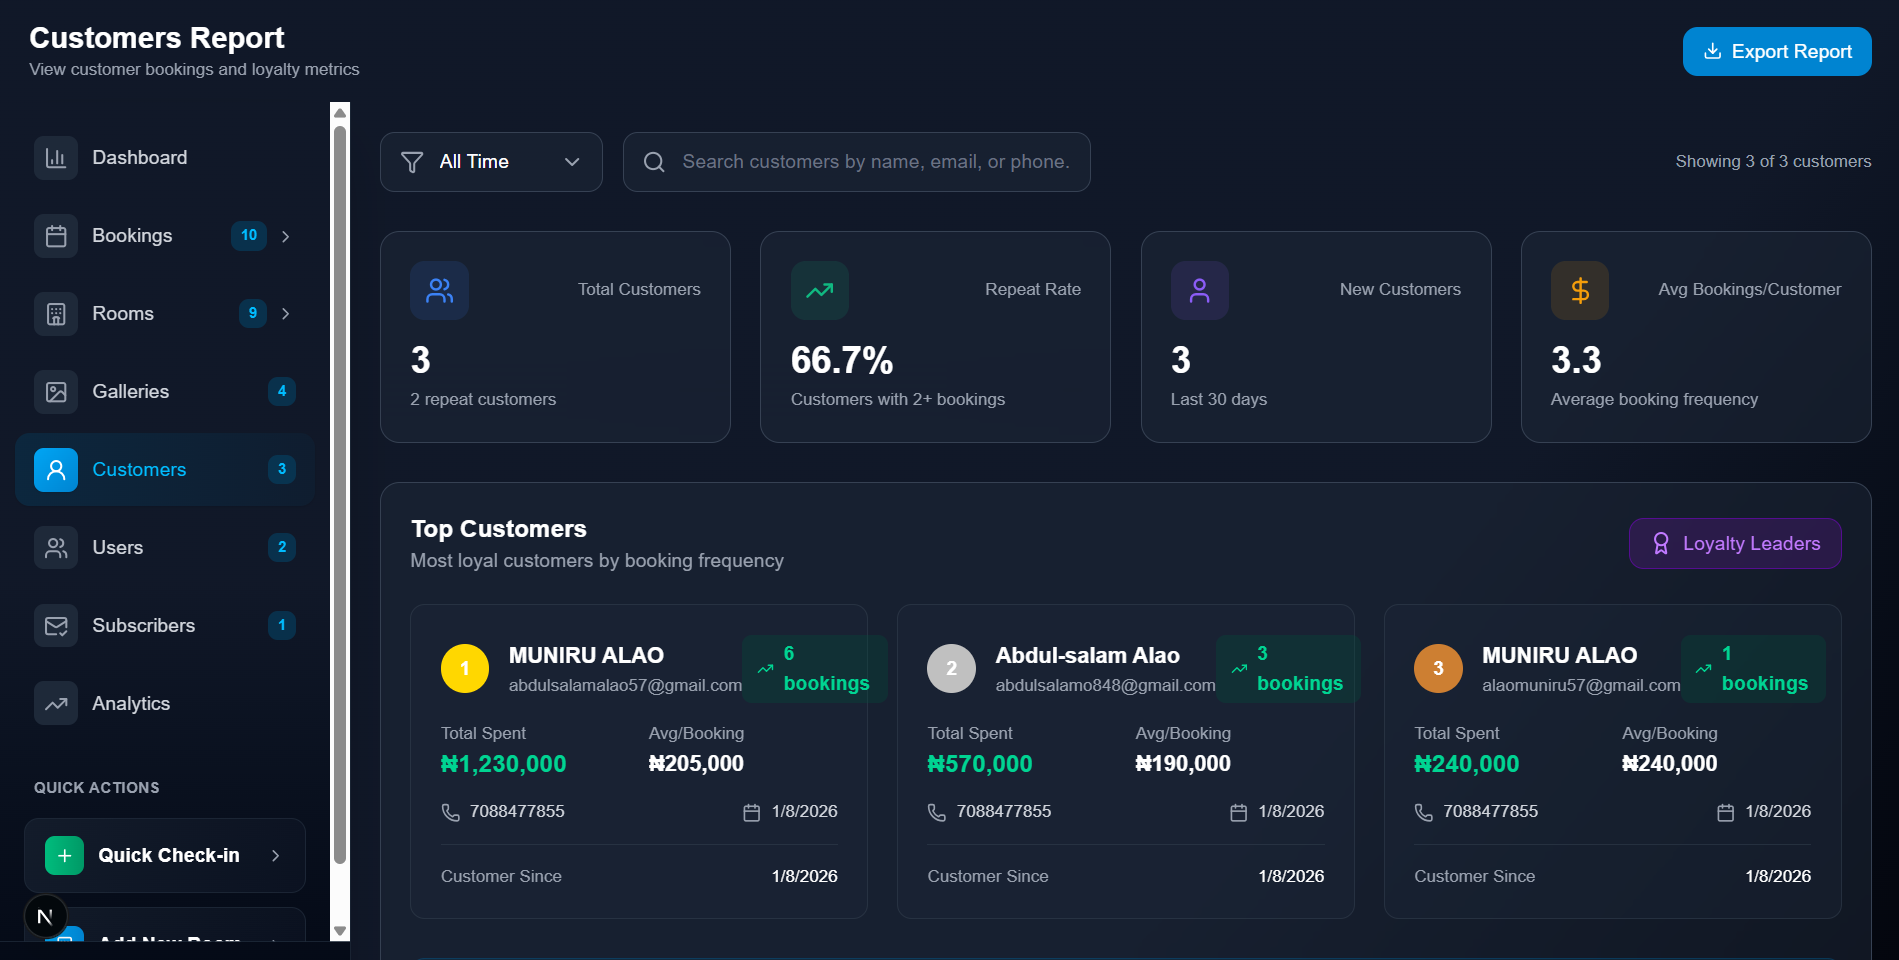This screenshot has height=960, width=1899.
Task: Click the Subscribers envelope icon
Action: pos(56,626)
